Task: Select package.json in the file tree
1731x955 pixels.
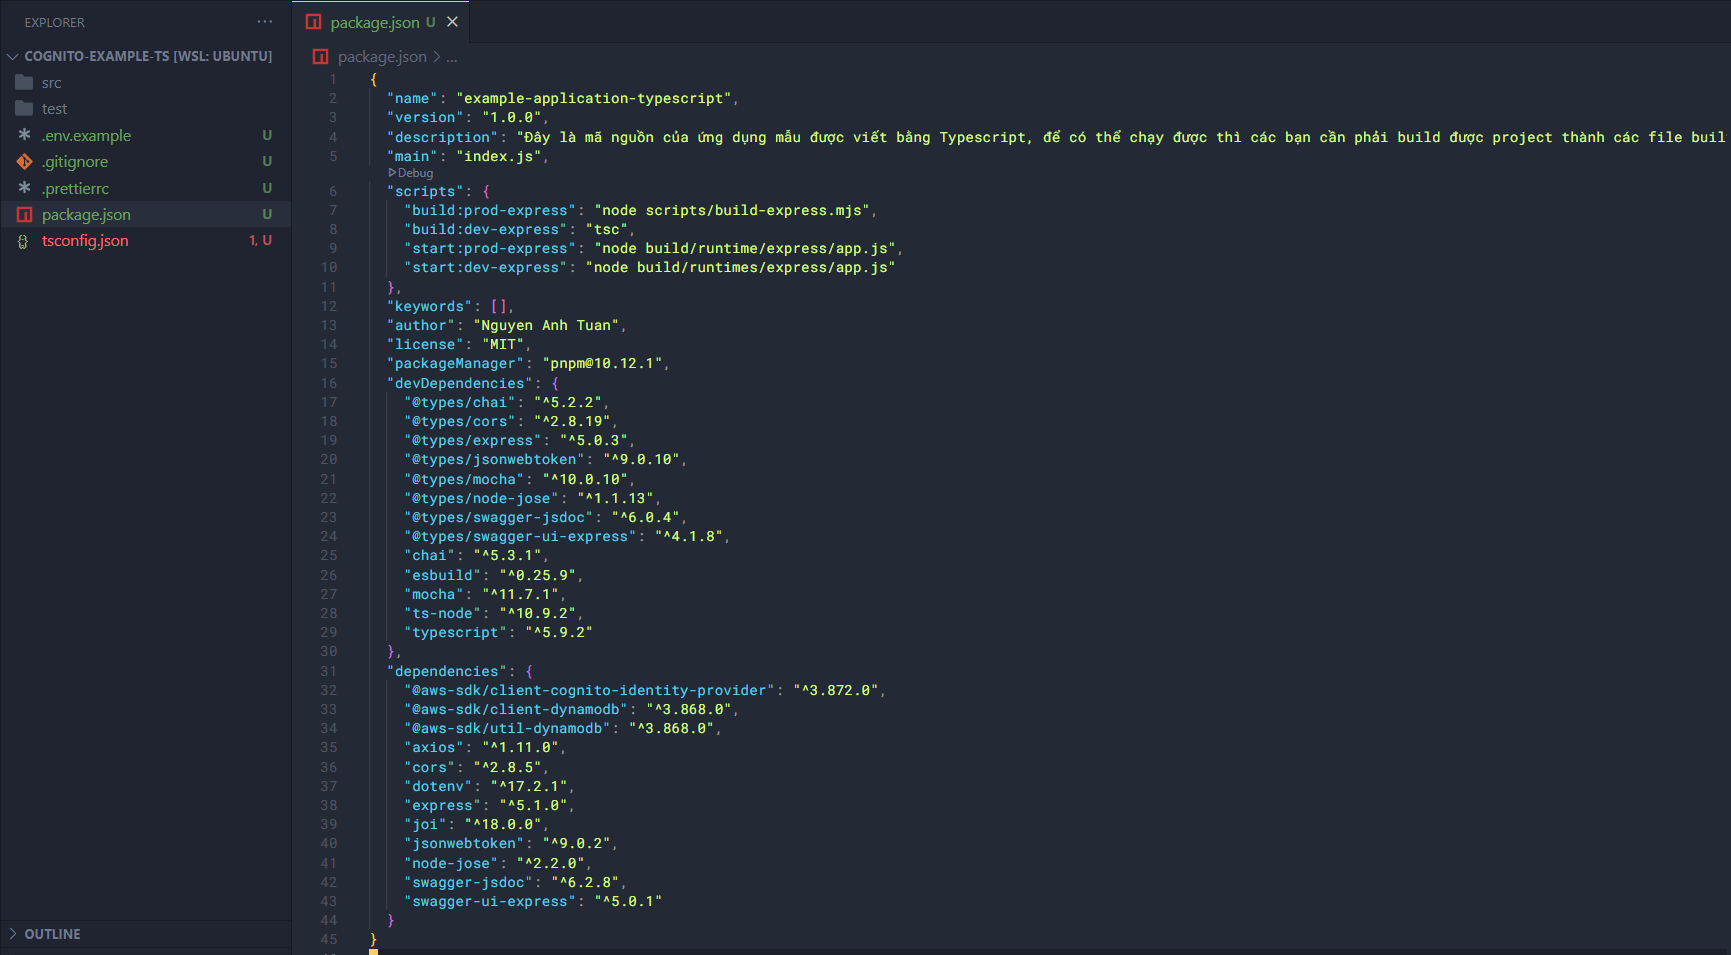Action: [86, 215]
